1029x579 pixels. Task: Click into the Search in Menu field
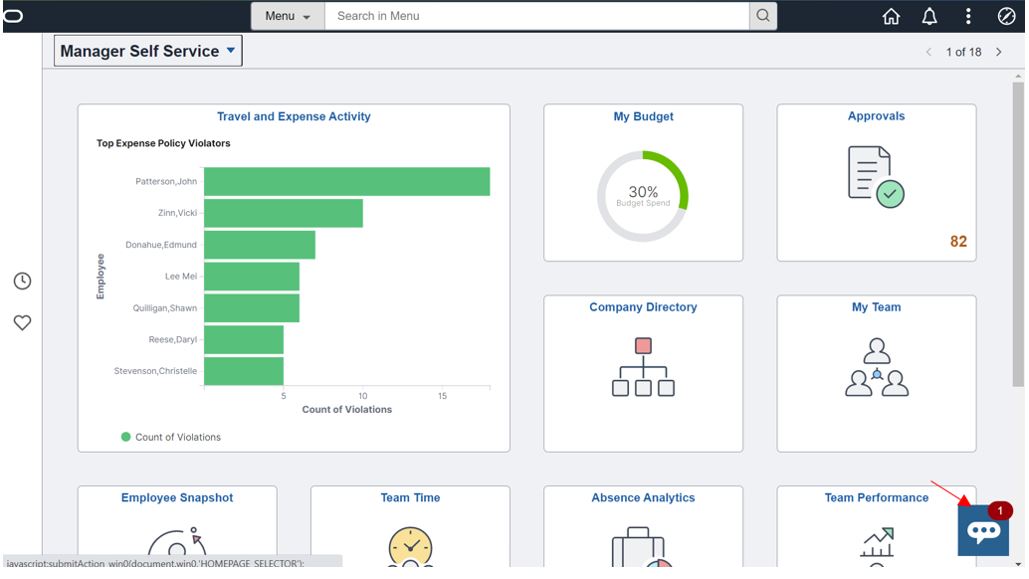coord(537,16)
